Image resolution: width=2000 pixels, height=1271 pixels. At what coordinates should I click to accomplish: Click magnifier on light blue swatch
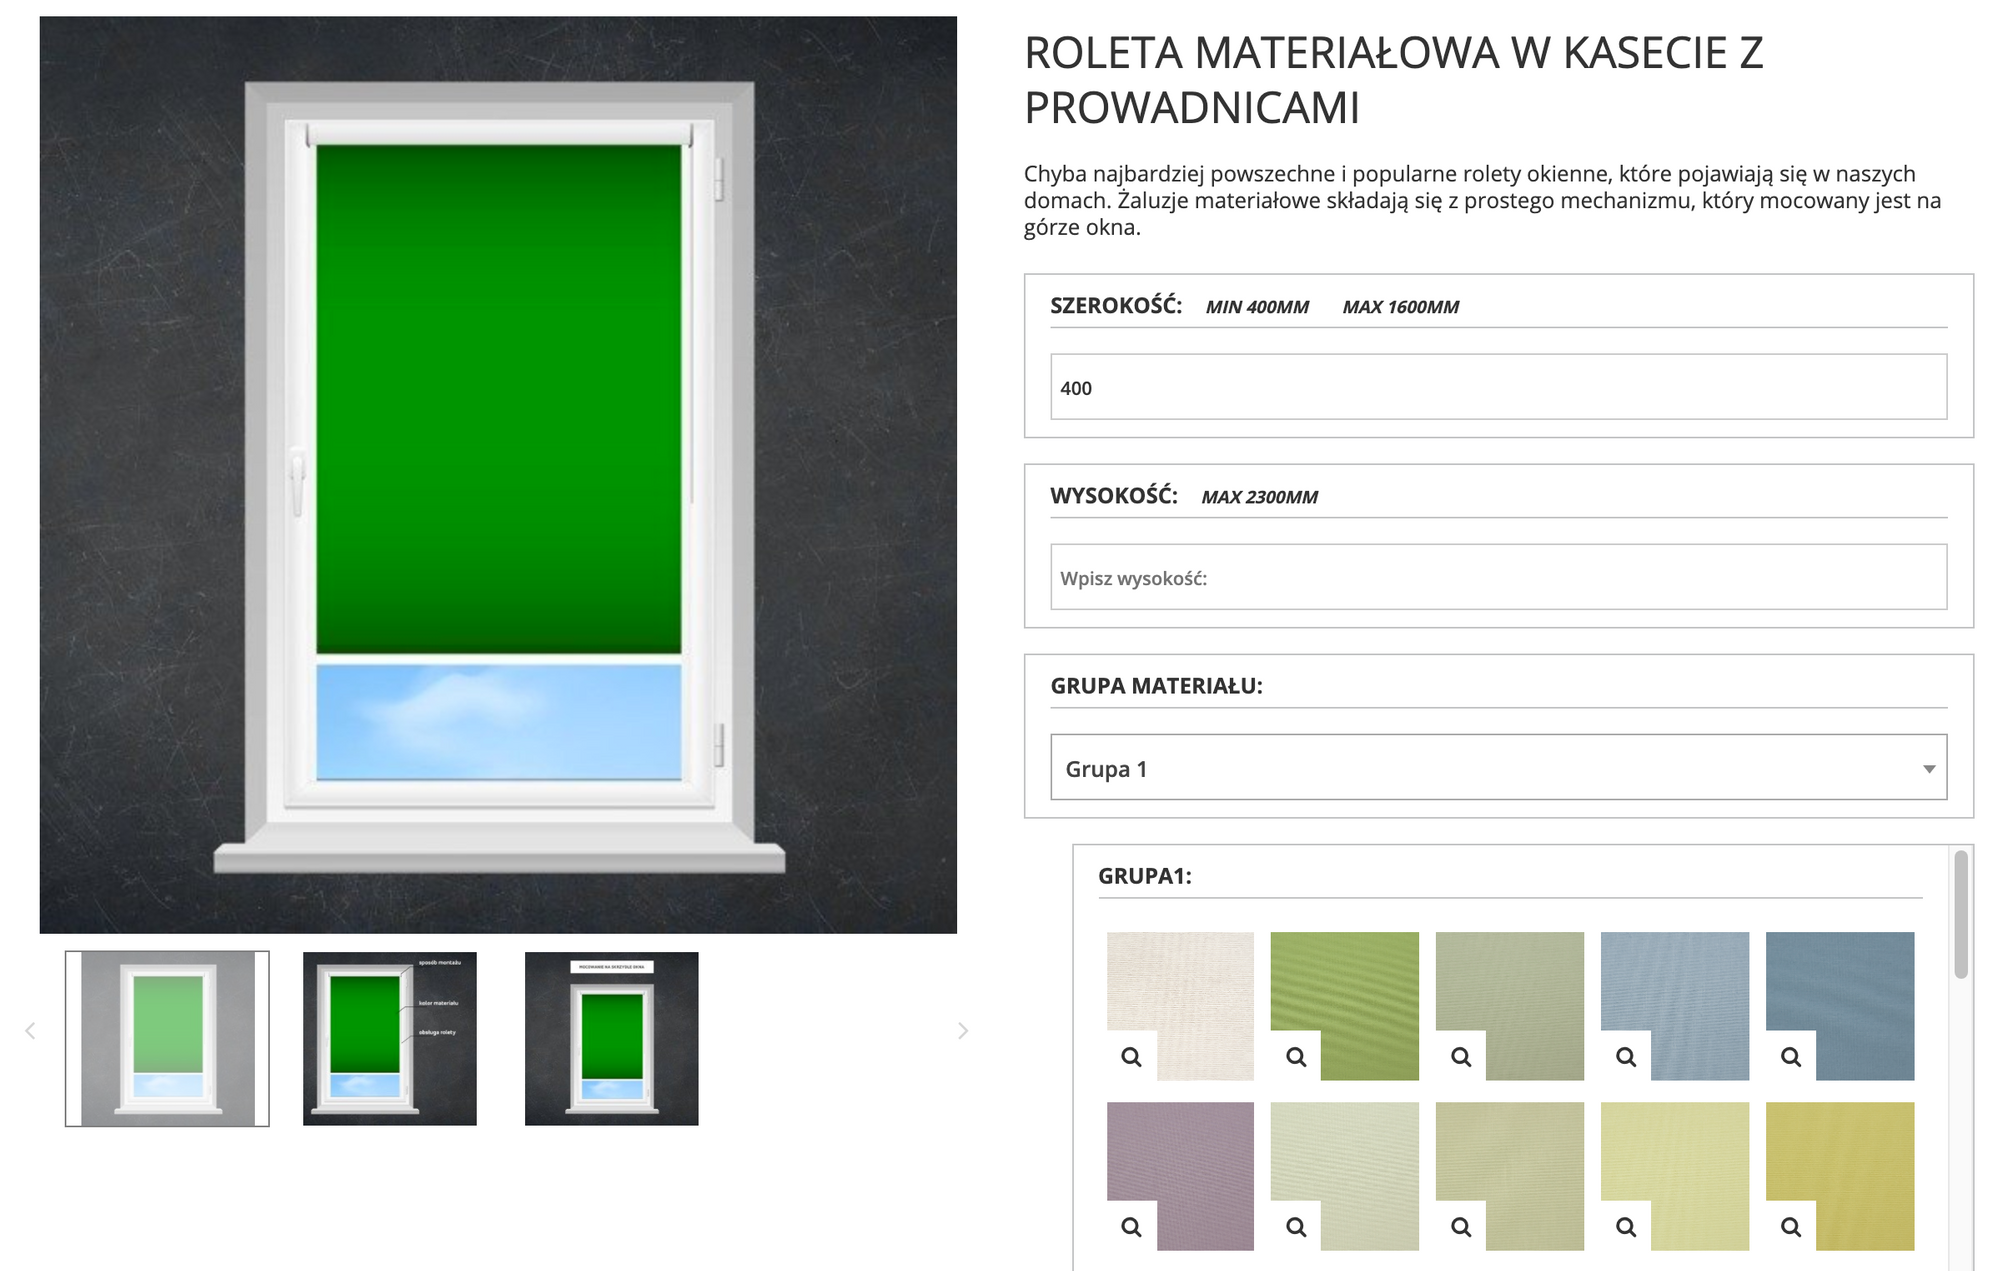(x=1626, y=1057)
